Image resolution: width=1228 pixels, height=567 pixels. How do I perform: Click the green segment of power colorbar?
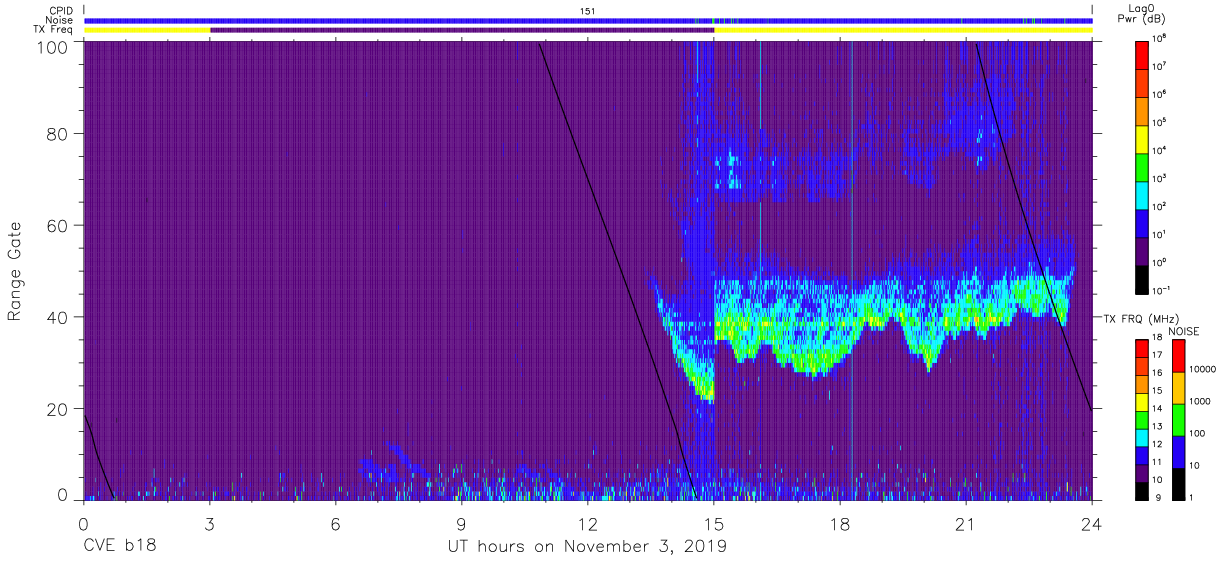1141,166
